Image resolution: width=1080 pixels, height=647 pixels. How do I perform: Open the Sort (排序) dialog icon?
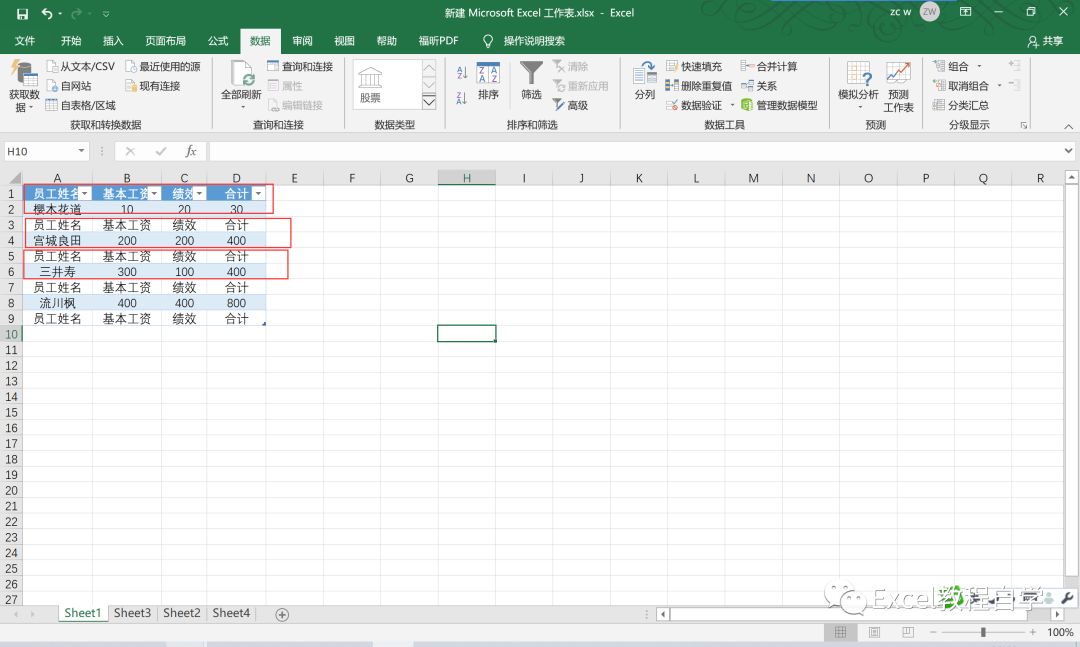(x=488, y=76)
